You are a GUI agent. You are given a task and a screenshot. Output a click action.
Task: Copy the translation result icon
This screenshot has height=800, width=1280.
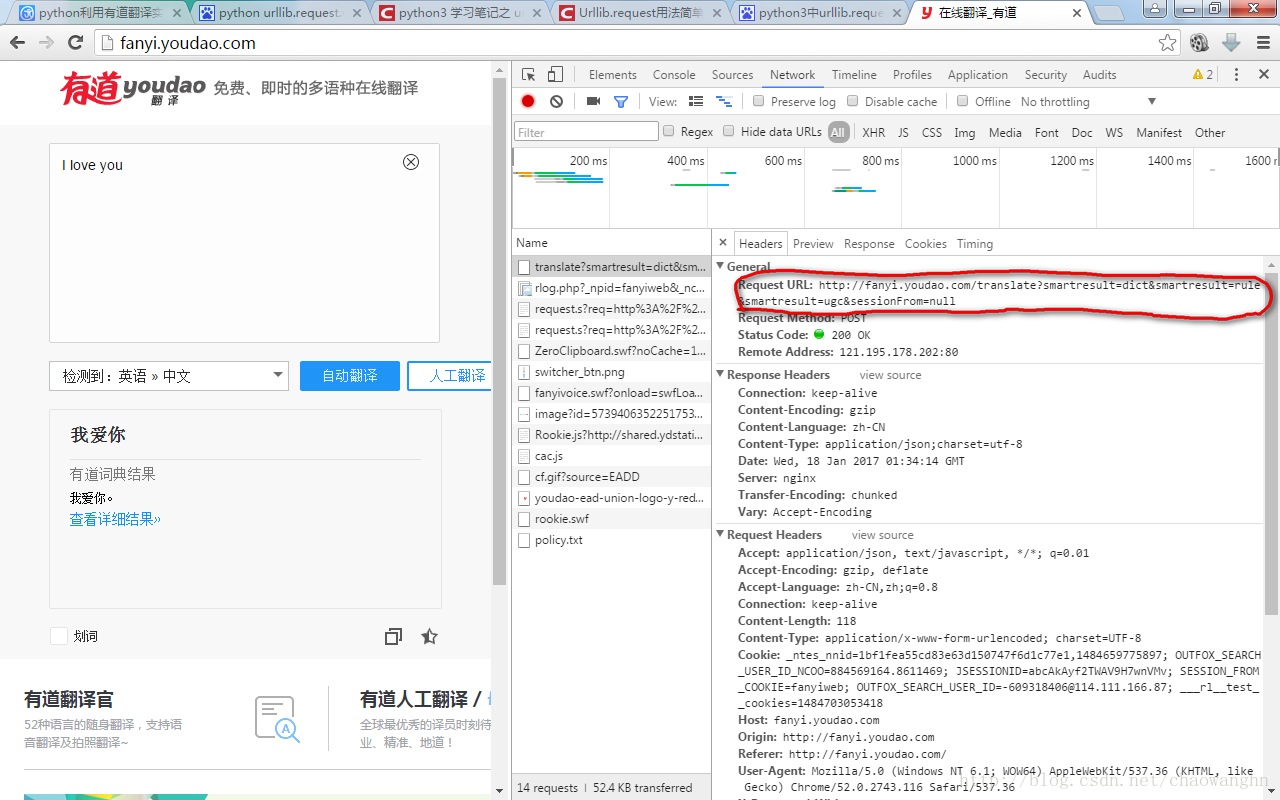tap(393, 637)
